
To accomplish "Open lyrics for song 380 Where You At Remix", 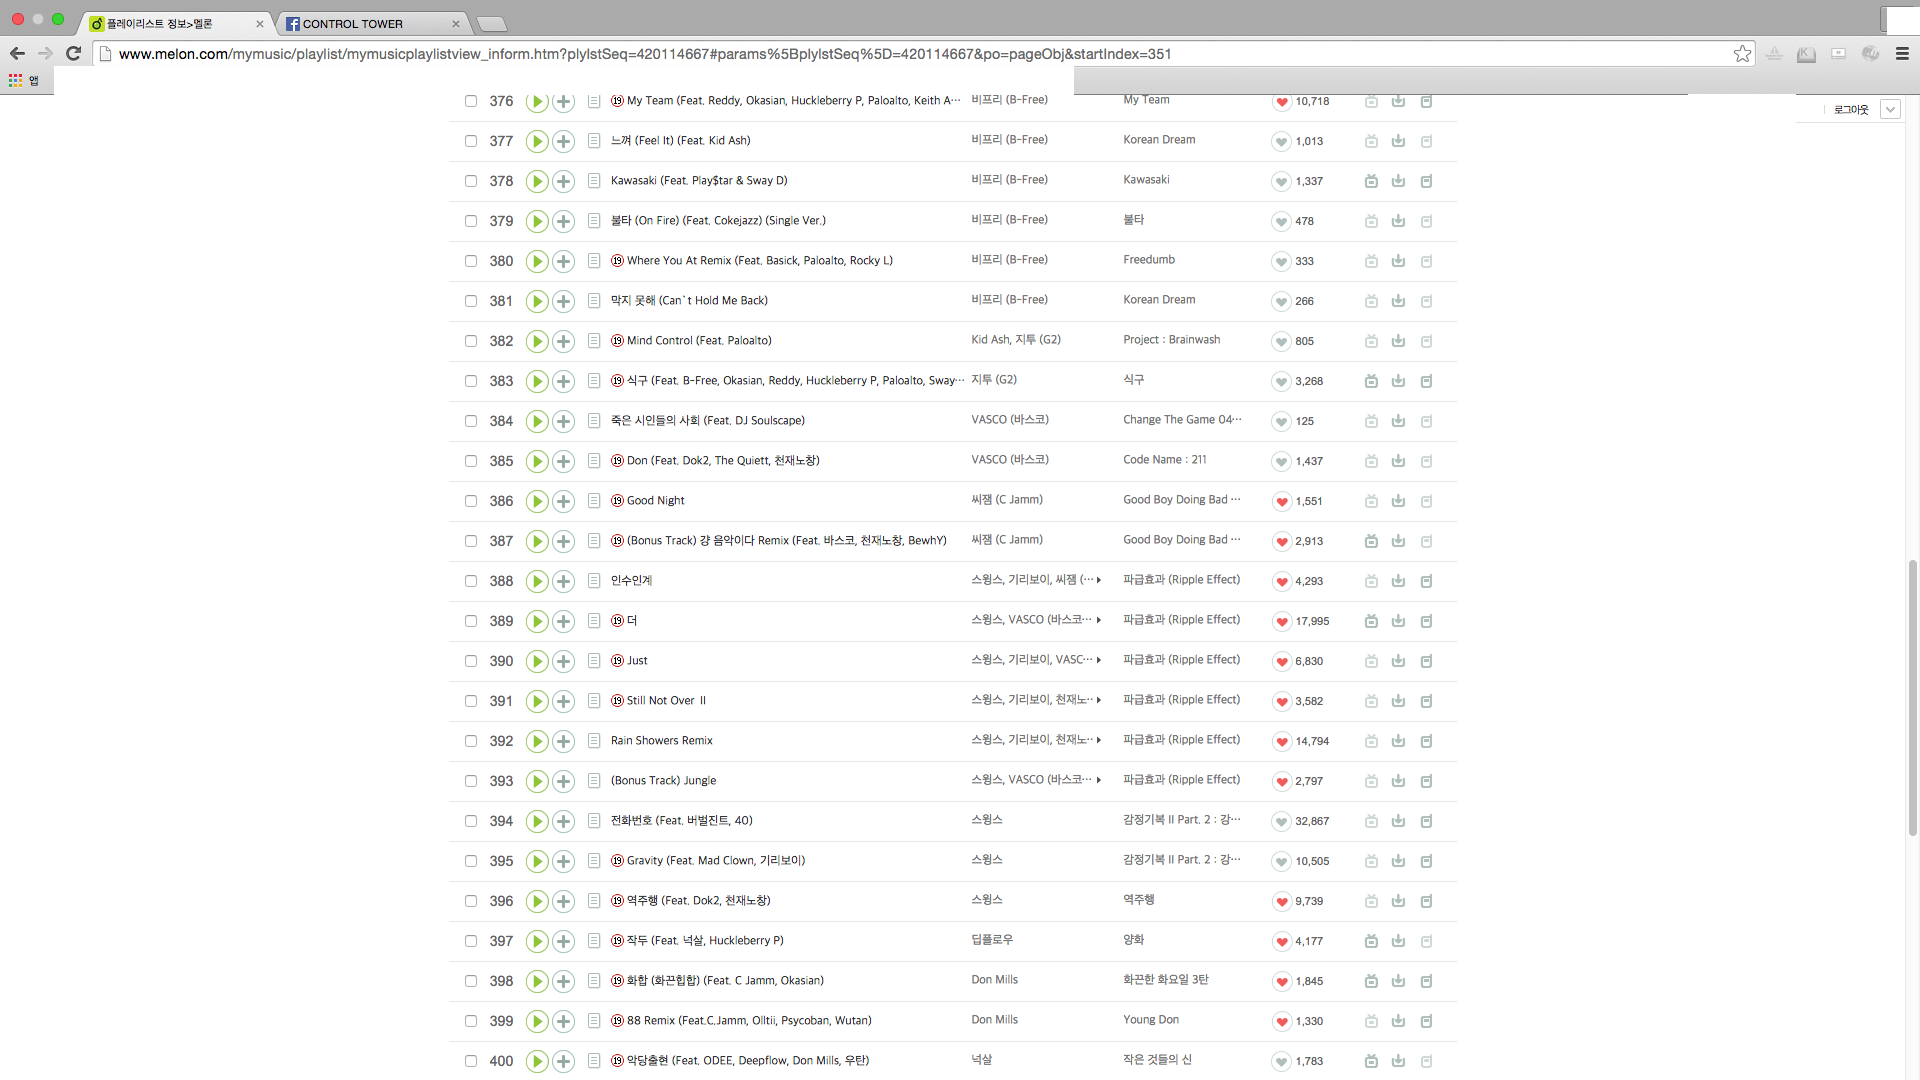I will tap(593, 261).
